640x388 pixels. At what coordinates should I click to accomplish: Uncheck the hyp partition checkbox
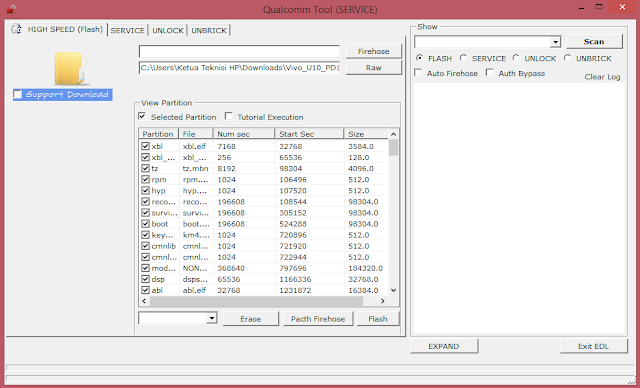[x=145, y=191]
